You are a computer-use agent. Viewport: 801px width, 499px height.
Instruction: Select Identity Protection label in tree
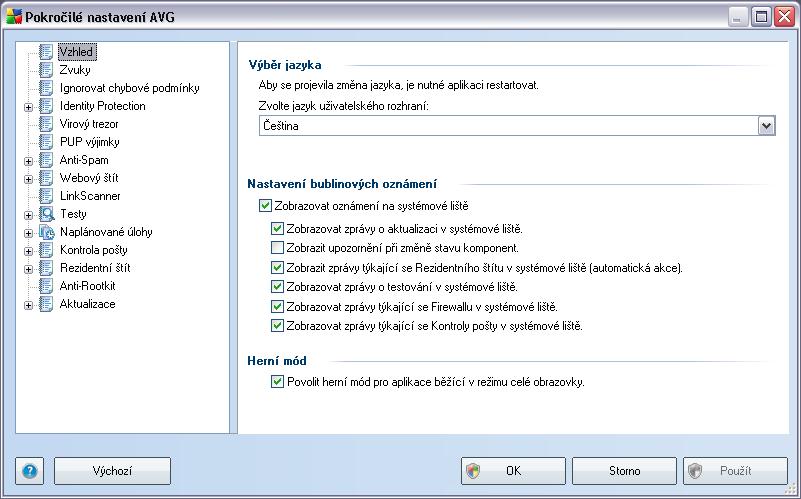tap(103, 106)
